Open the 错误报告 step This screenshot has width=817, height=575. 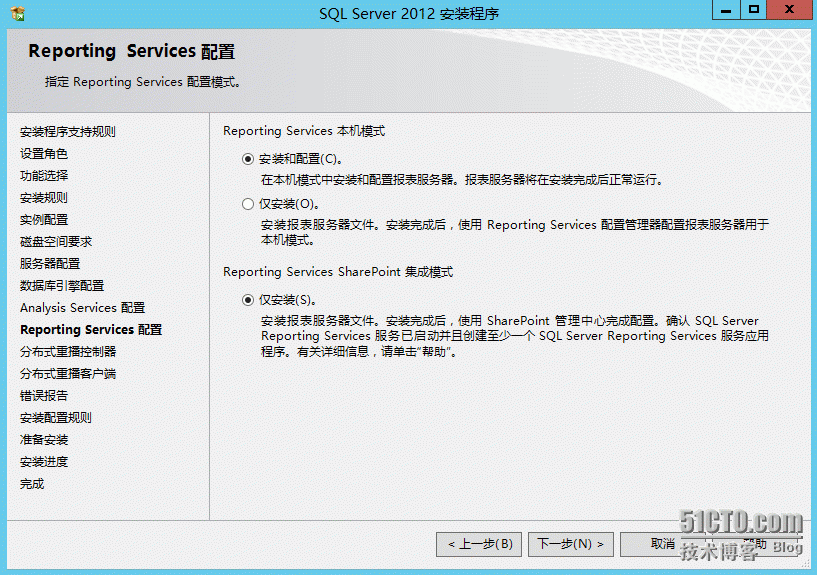44,396
